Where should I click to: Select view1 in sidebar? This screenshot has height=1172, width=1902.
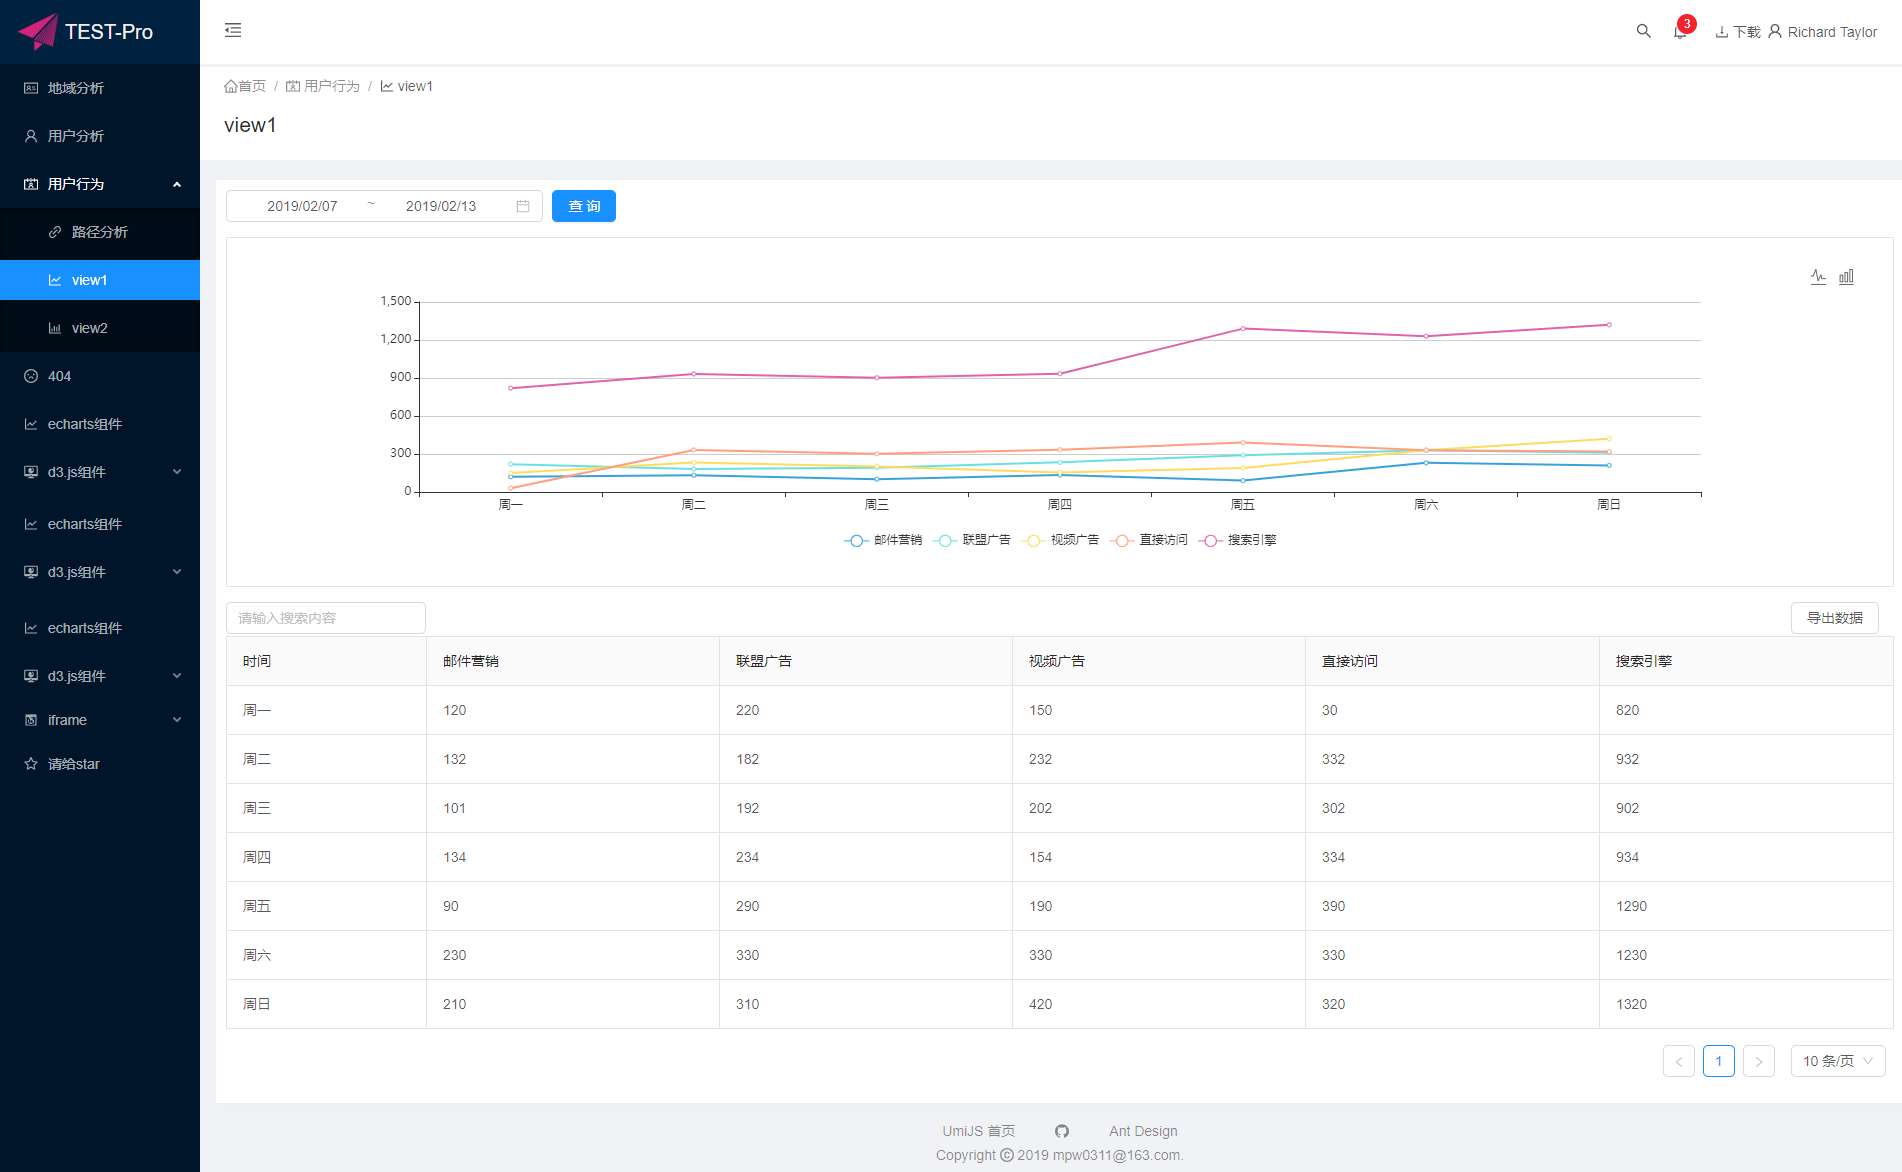(100, 280)
